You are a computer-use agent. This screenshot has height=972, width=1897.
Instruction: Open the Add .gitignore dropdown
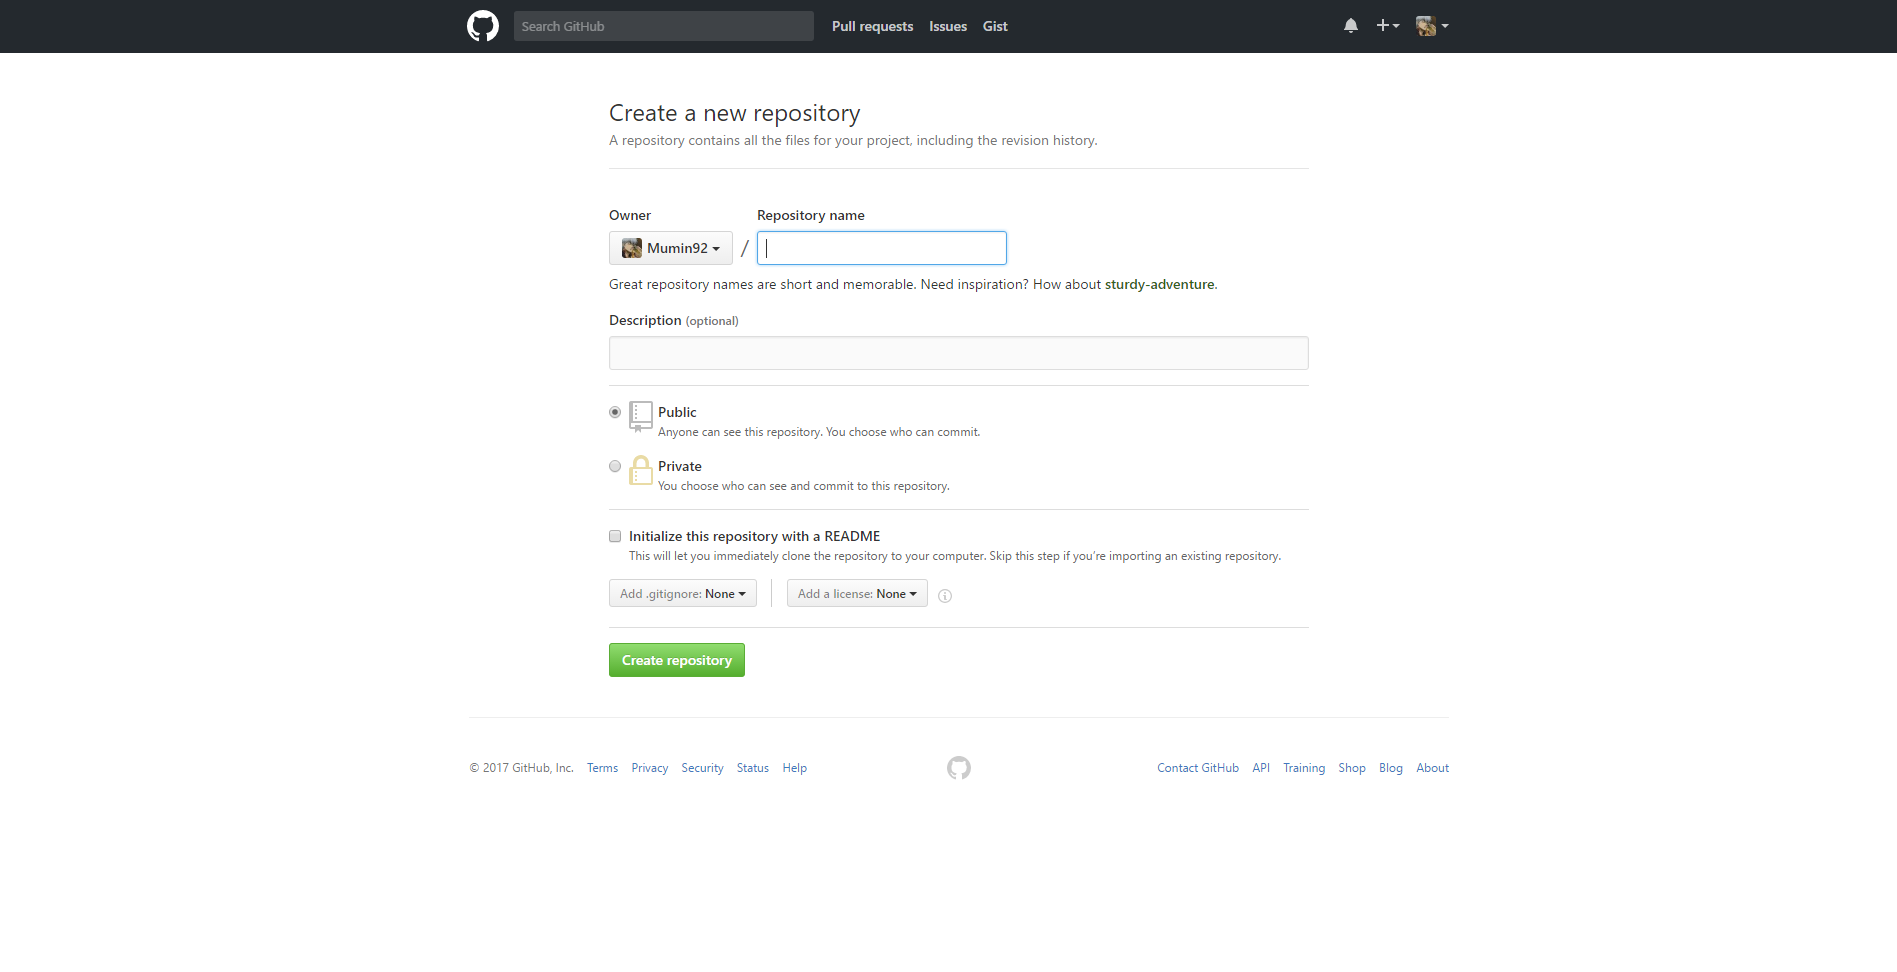[682, 593]
